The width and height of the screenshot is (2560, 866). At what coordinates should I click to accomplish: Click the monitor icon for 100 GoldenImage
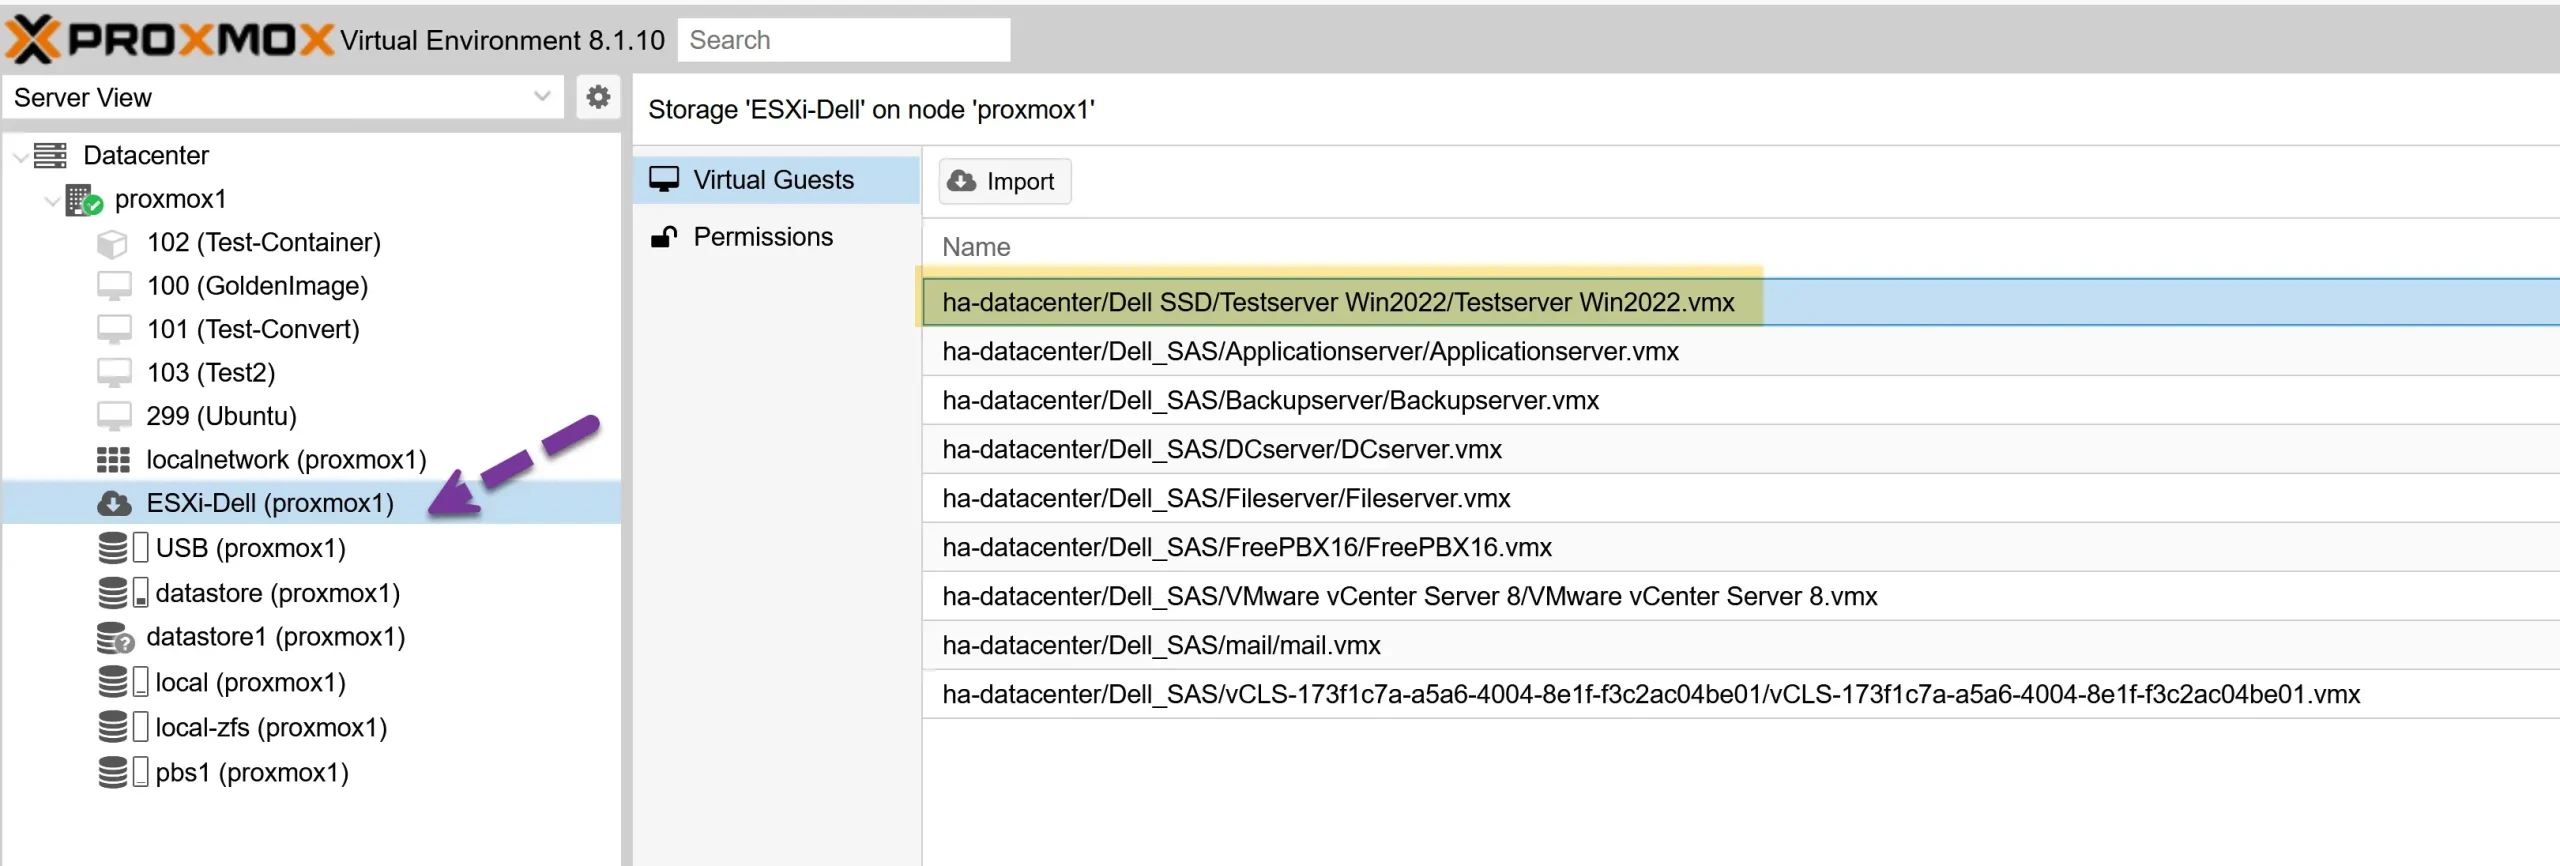coord(114,286)
